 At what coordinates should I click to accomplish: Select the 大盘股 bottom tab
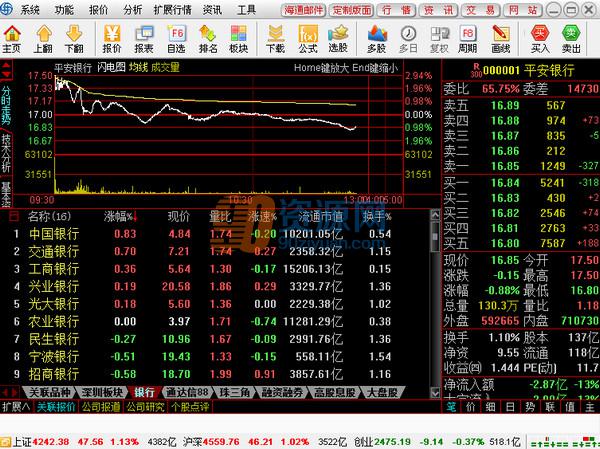coord(382,392)
